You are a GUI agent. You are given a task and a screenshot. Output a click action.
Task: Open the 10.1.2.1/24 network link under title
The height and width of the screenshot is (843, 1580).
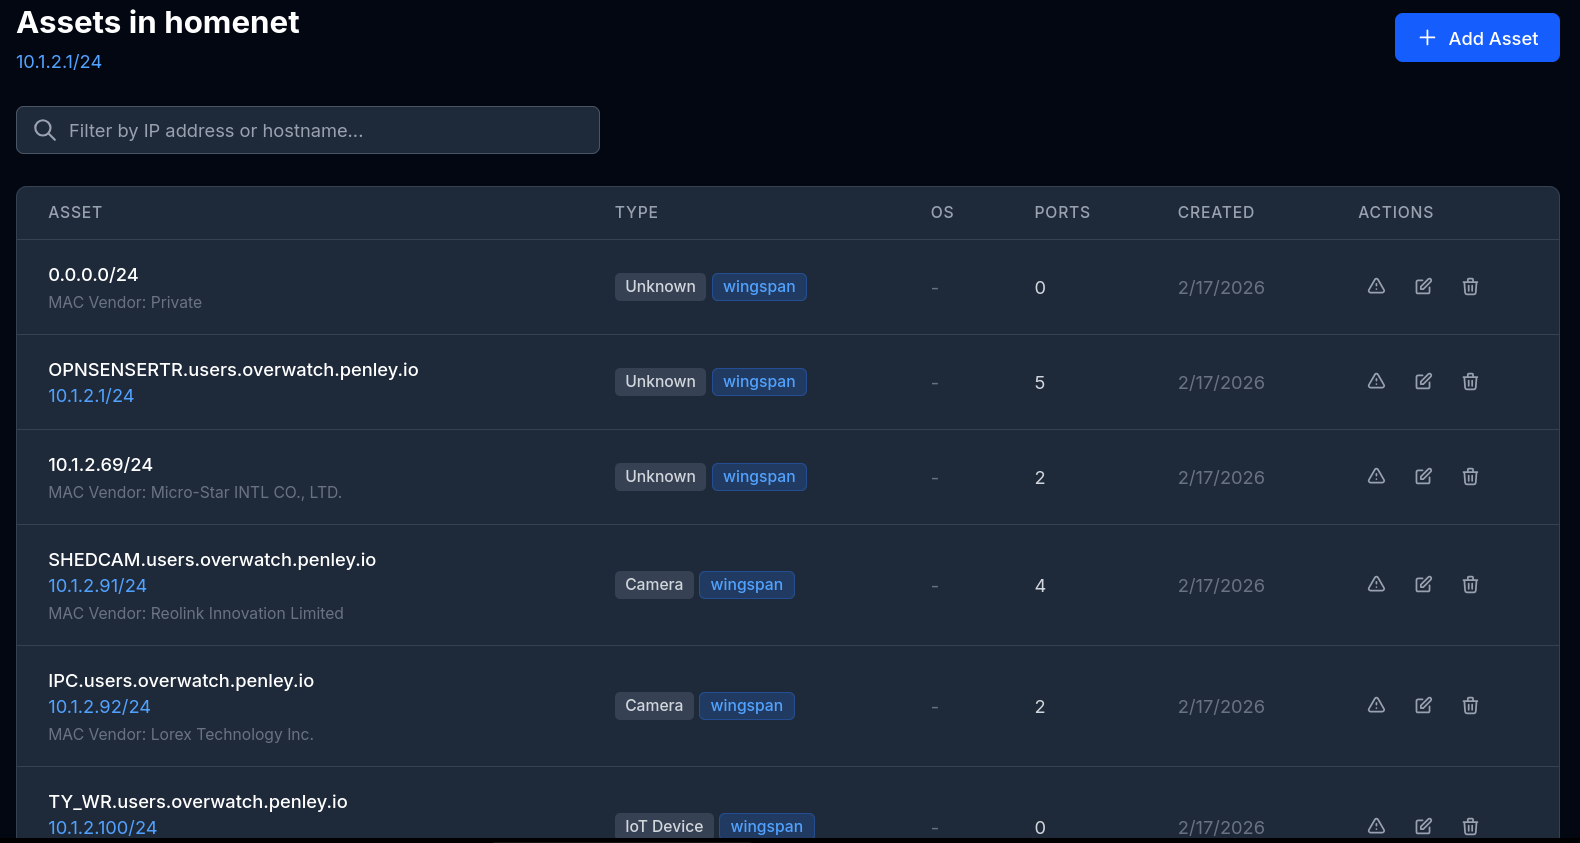click(x=59, y=62)
